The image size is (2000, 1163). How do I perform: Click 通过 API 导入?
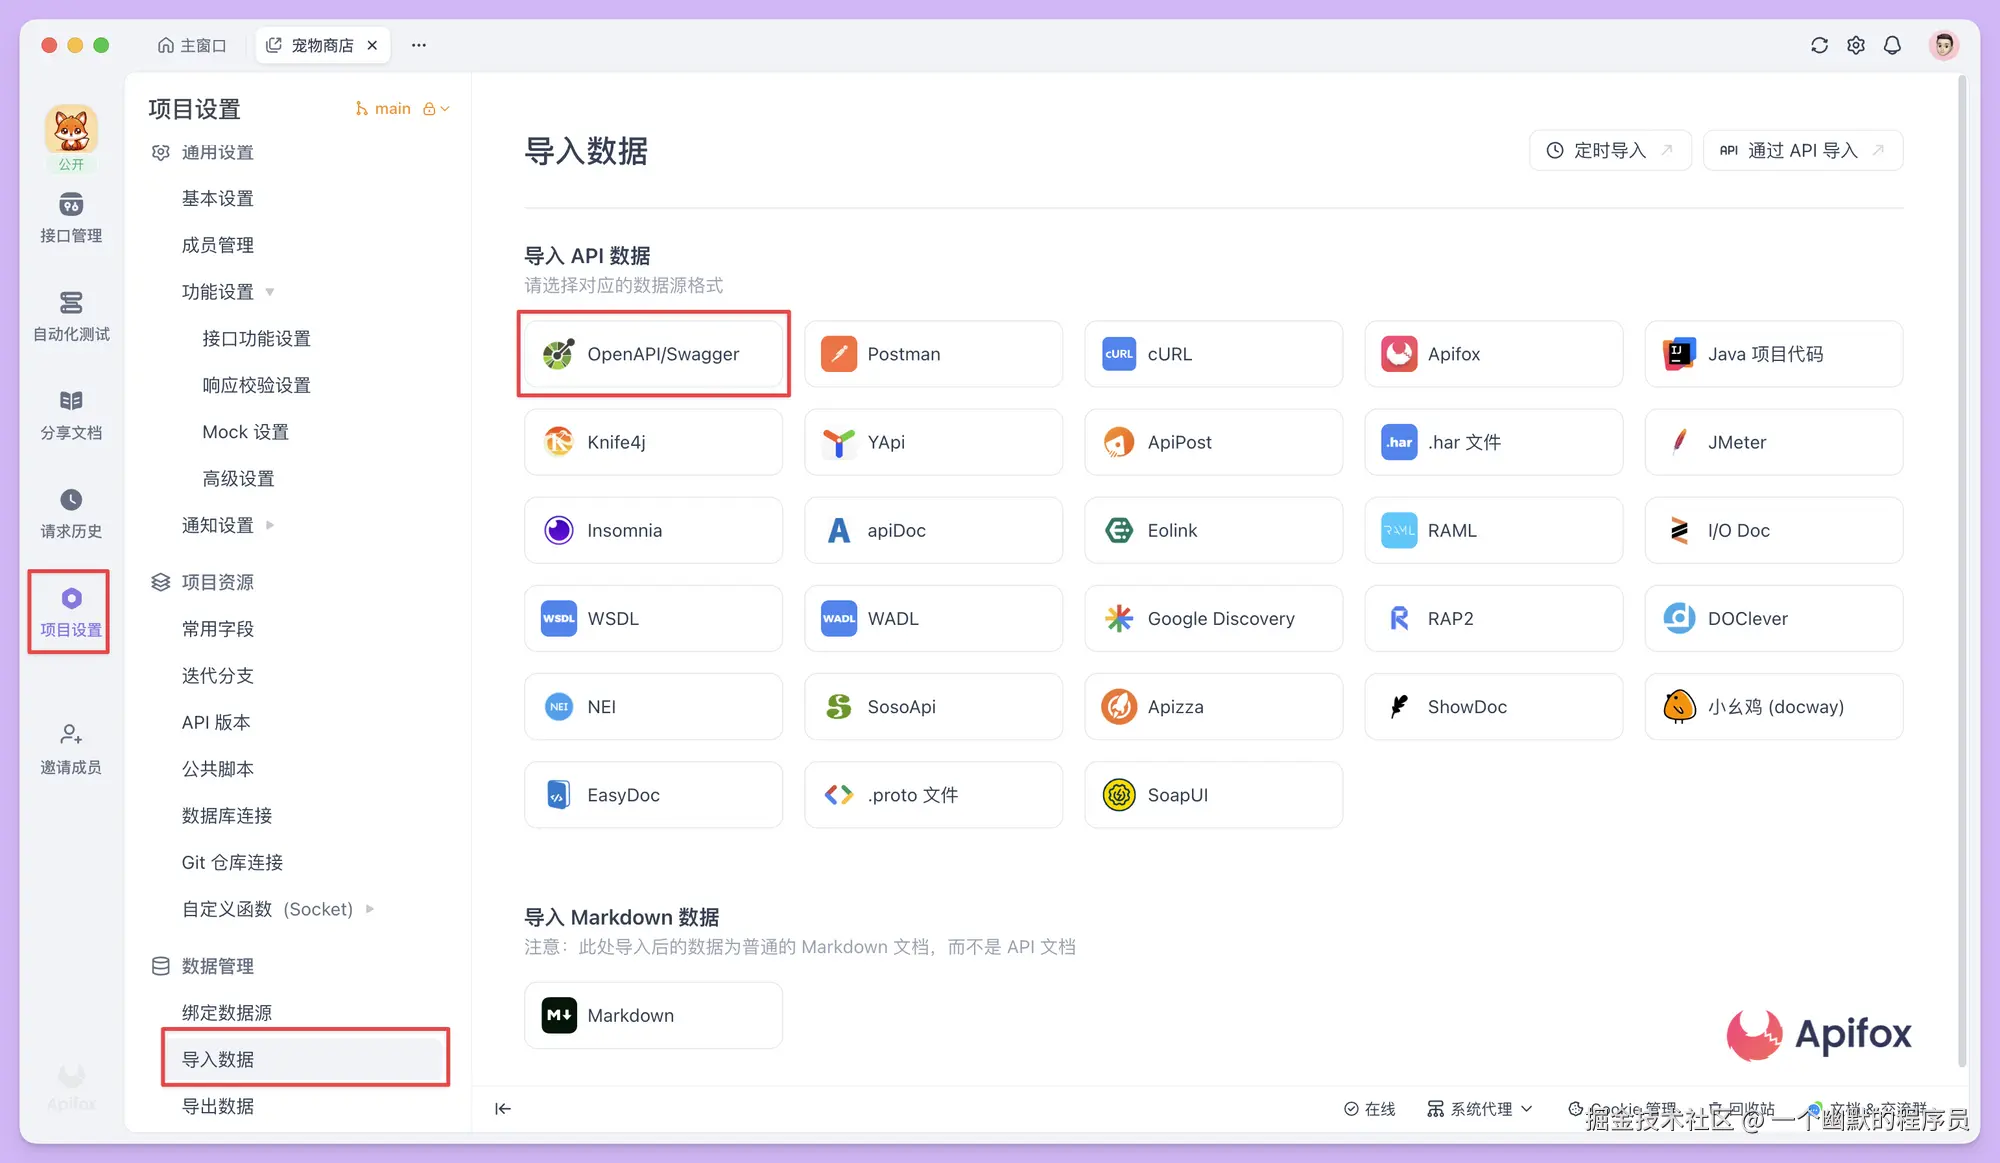coord(1802,150)
